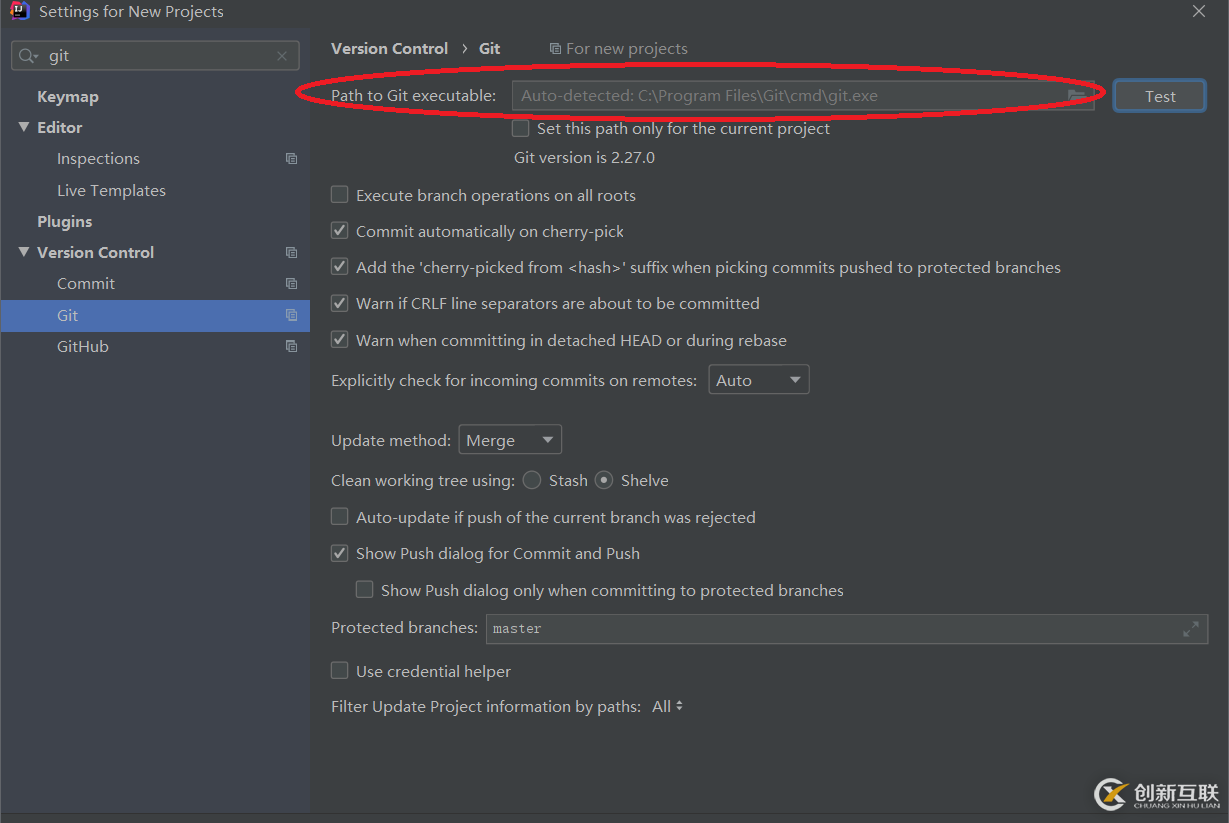Uncheck 'Warn if CRLF line separators' option
The height and width of the screenshot is (823, 1229).
[340, 303]
